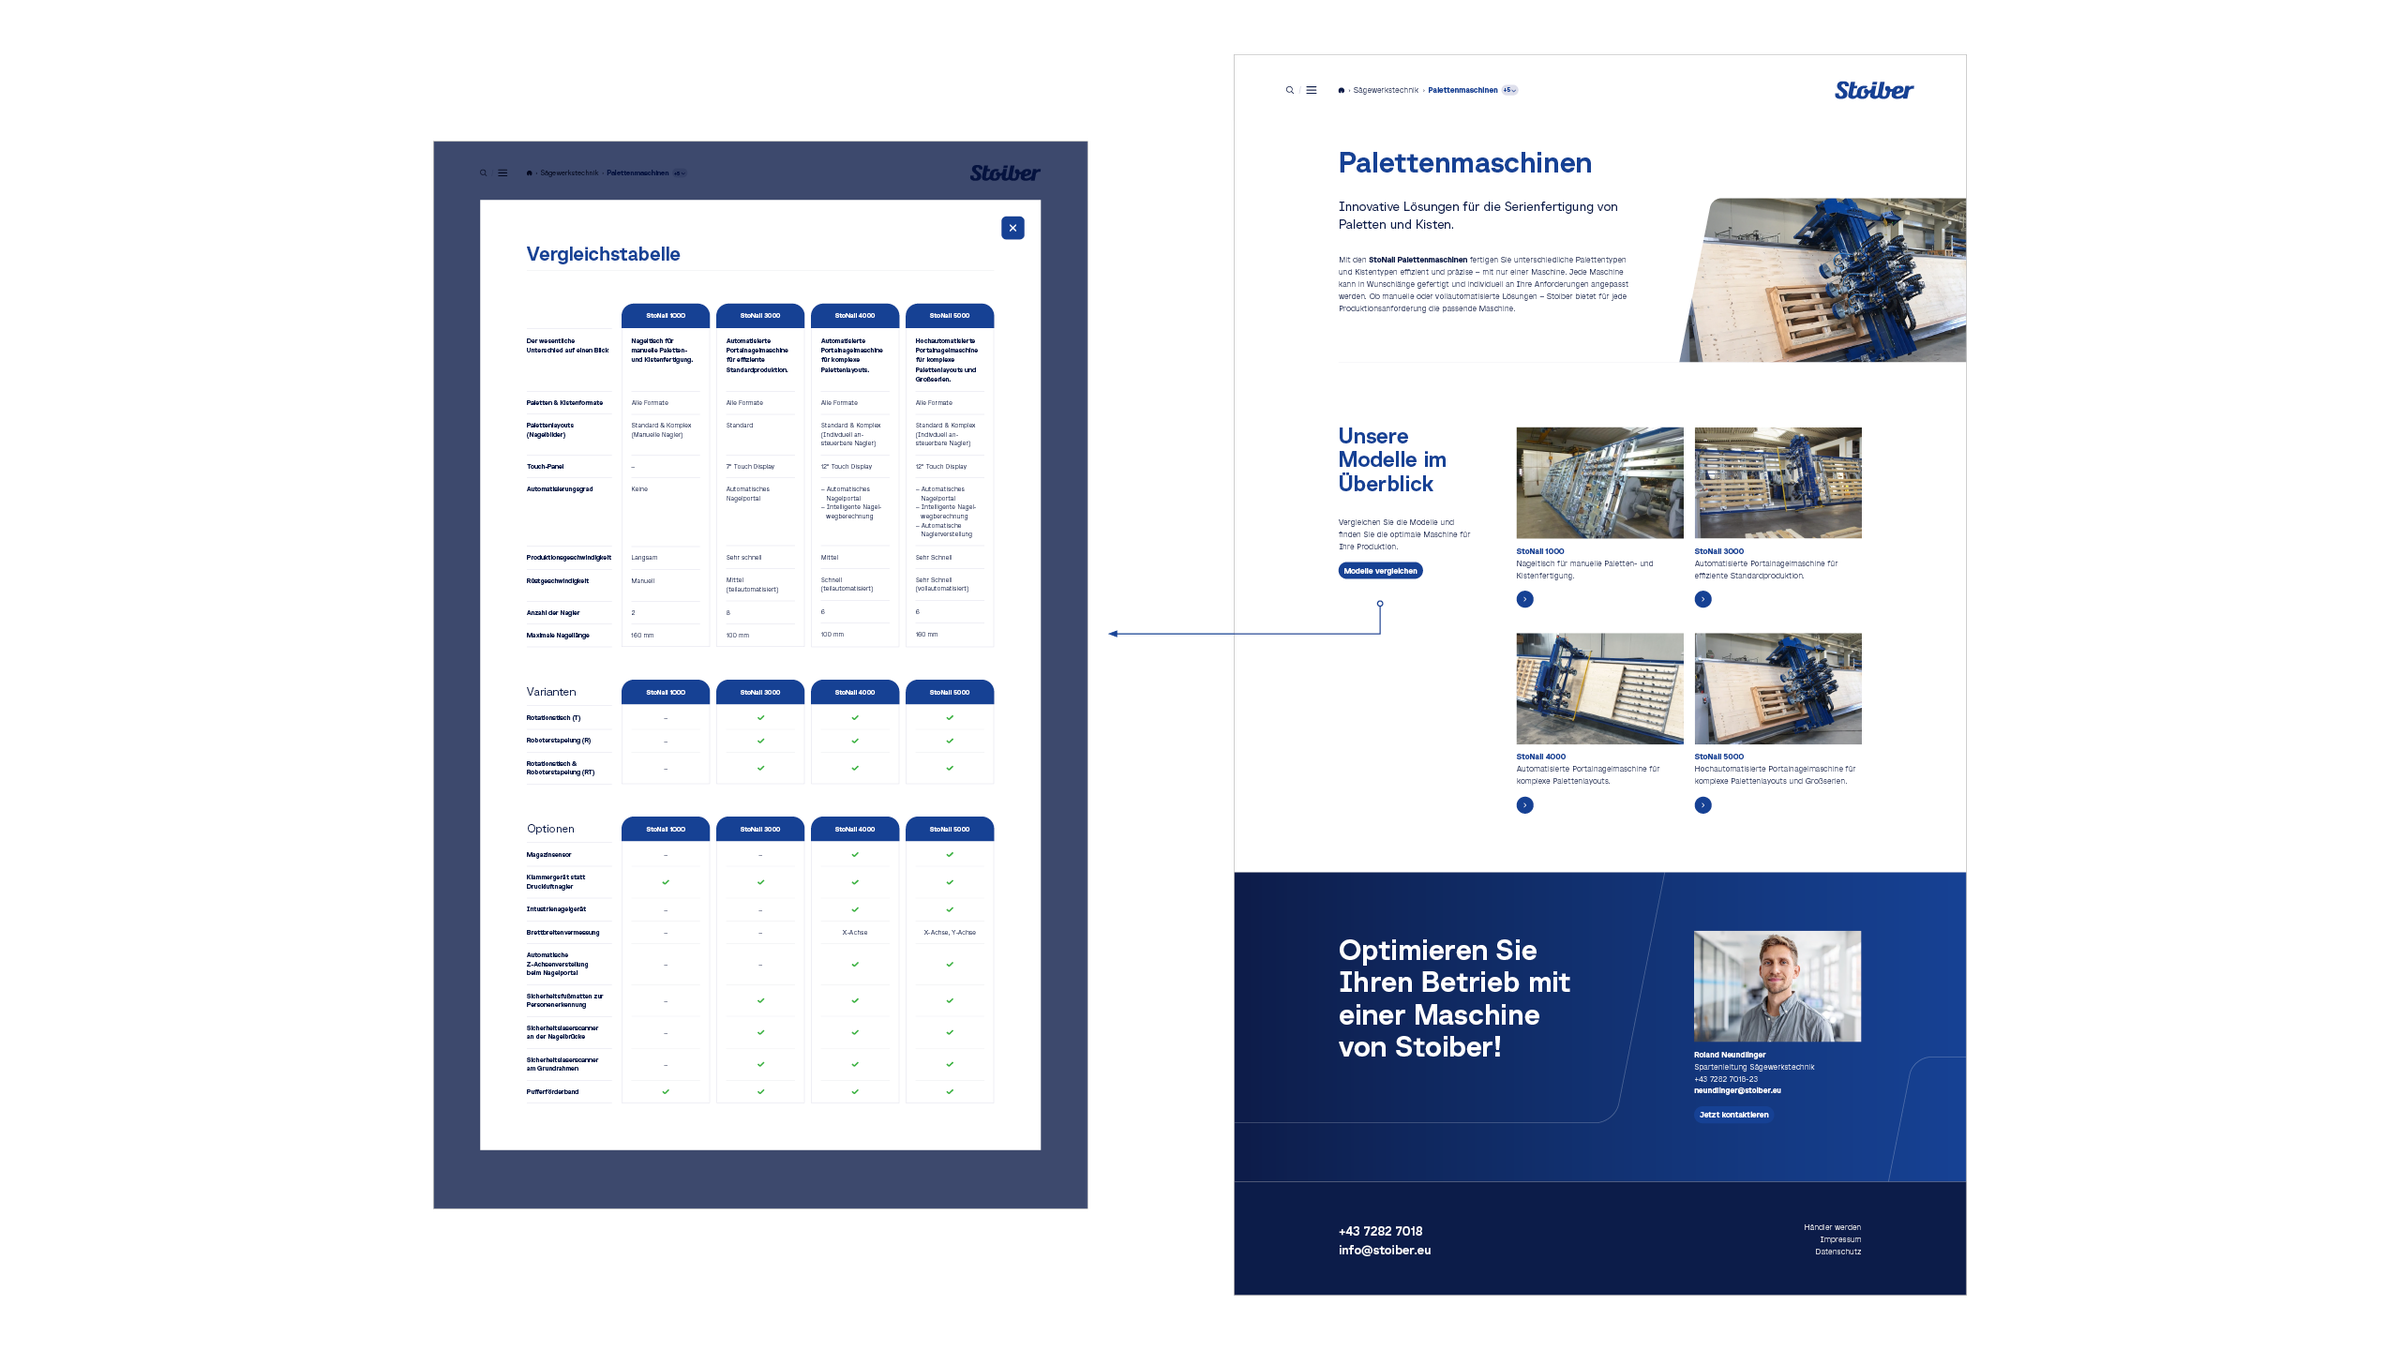Click the StoNail 5000 header in the Optionen table
The width and height of the screenshot is (2400, 1350).
tap(949, 829)
